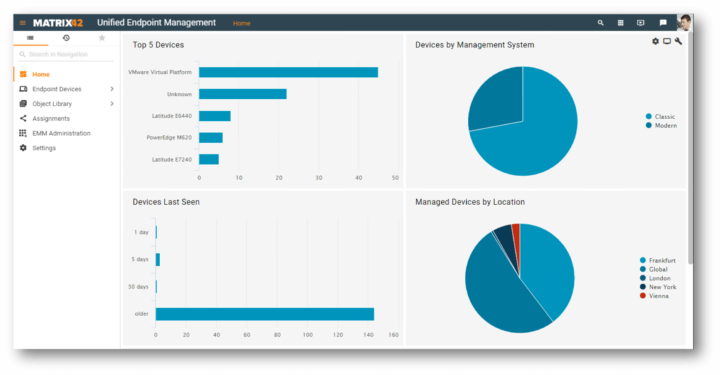Viewport: 720px width, 375px height.
Task: Open the video tutorial icon in header
Action: [x=641, y=22]
